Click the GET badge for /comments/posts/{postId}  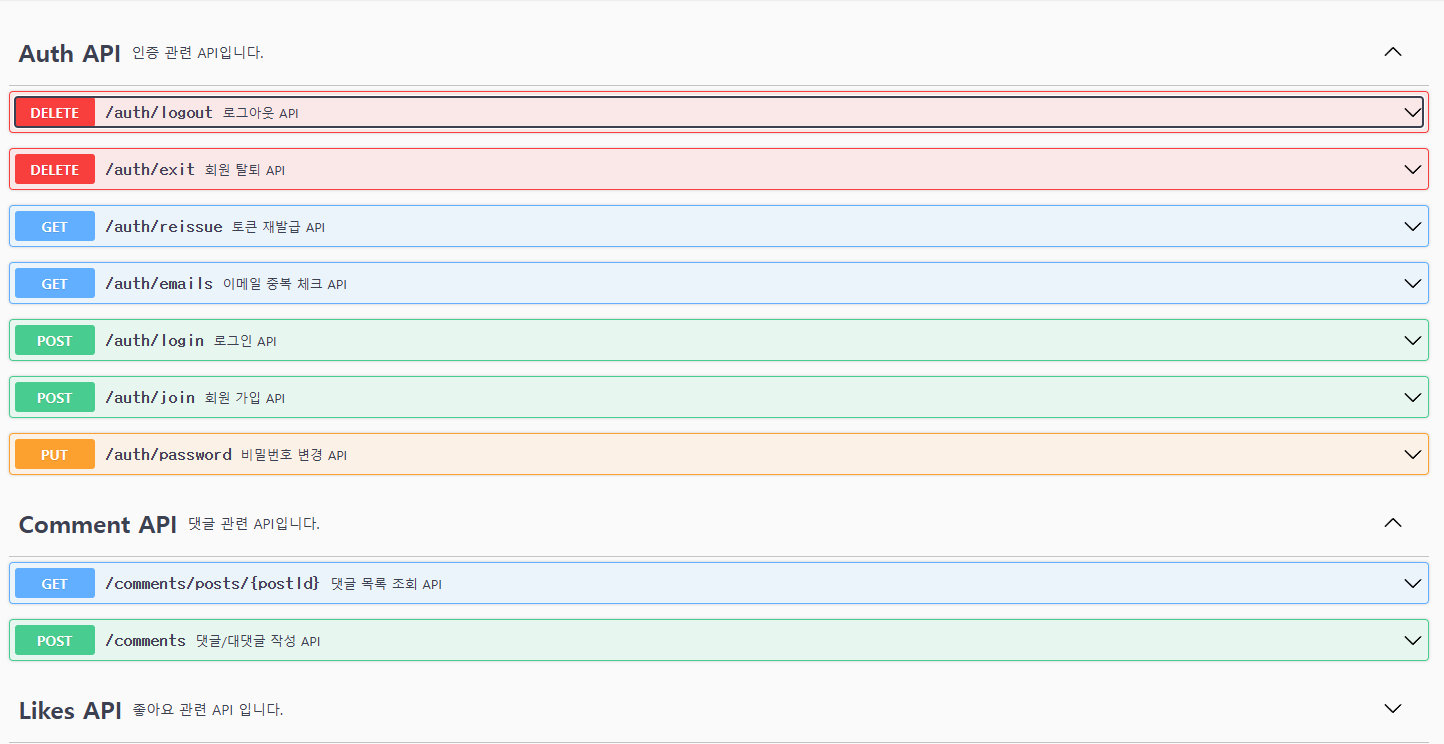tap(55, 584)
